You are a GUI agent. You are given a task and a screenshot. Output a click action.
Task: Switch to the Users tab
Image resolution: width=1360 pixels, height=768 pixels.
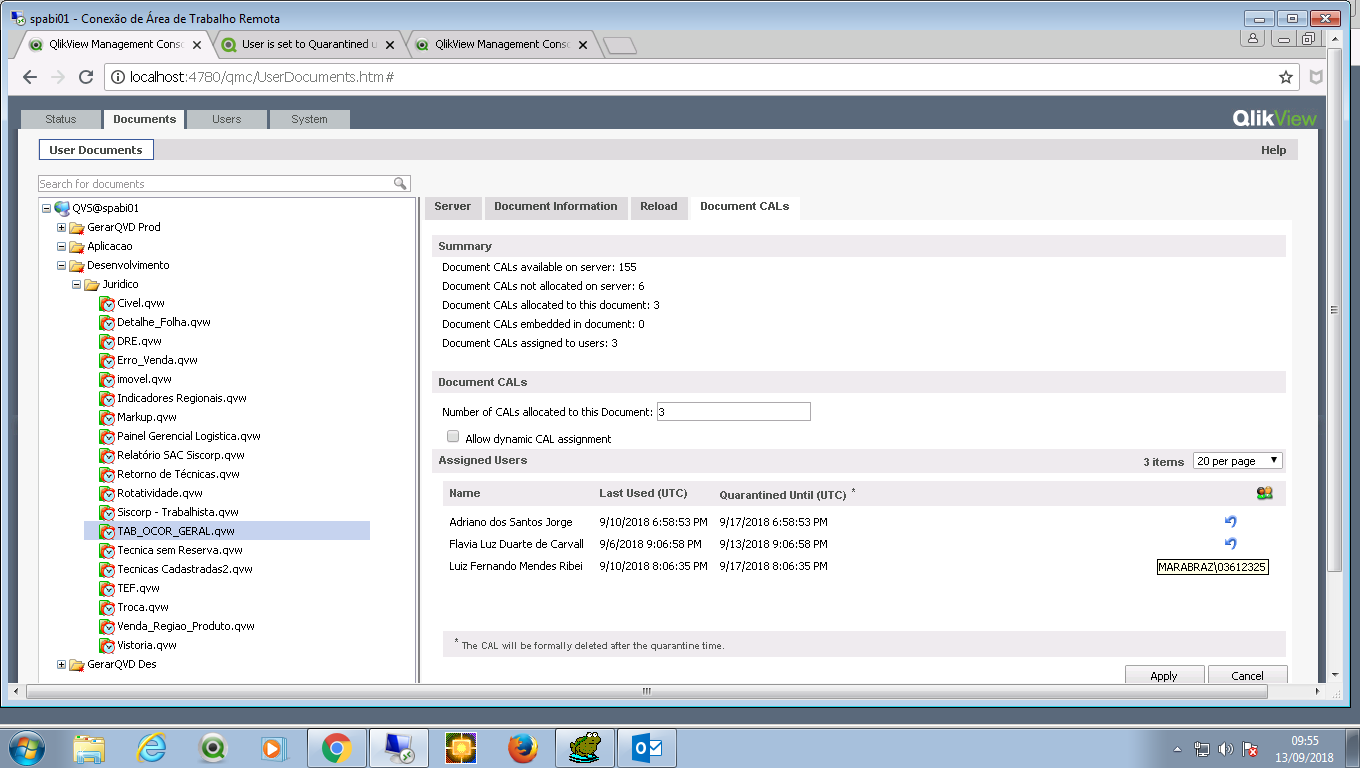227,119
